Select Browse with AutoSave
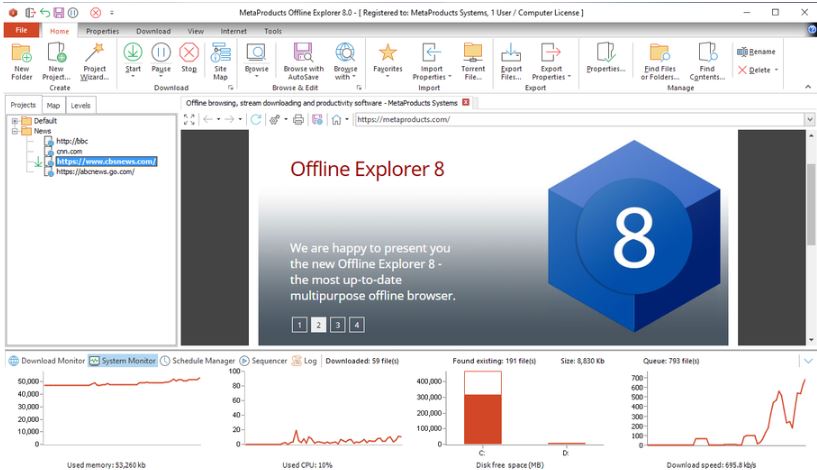 coord(303,61)
